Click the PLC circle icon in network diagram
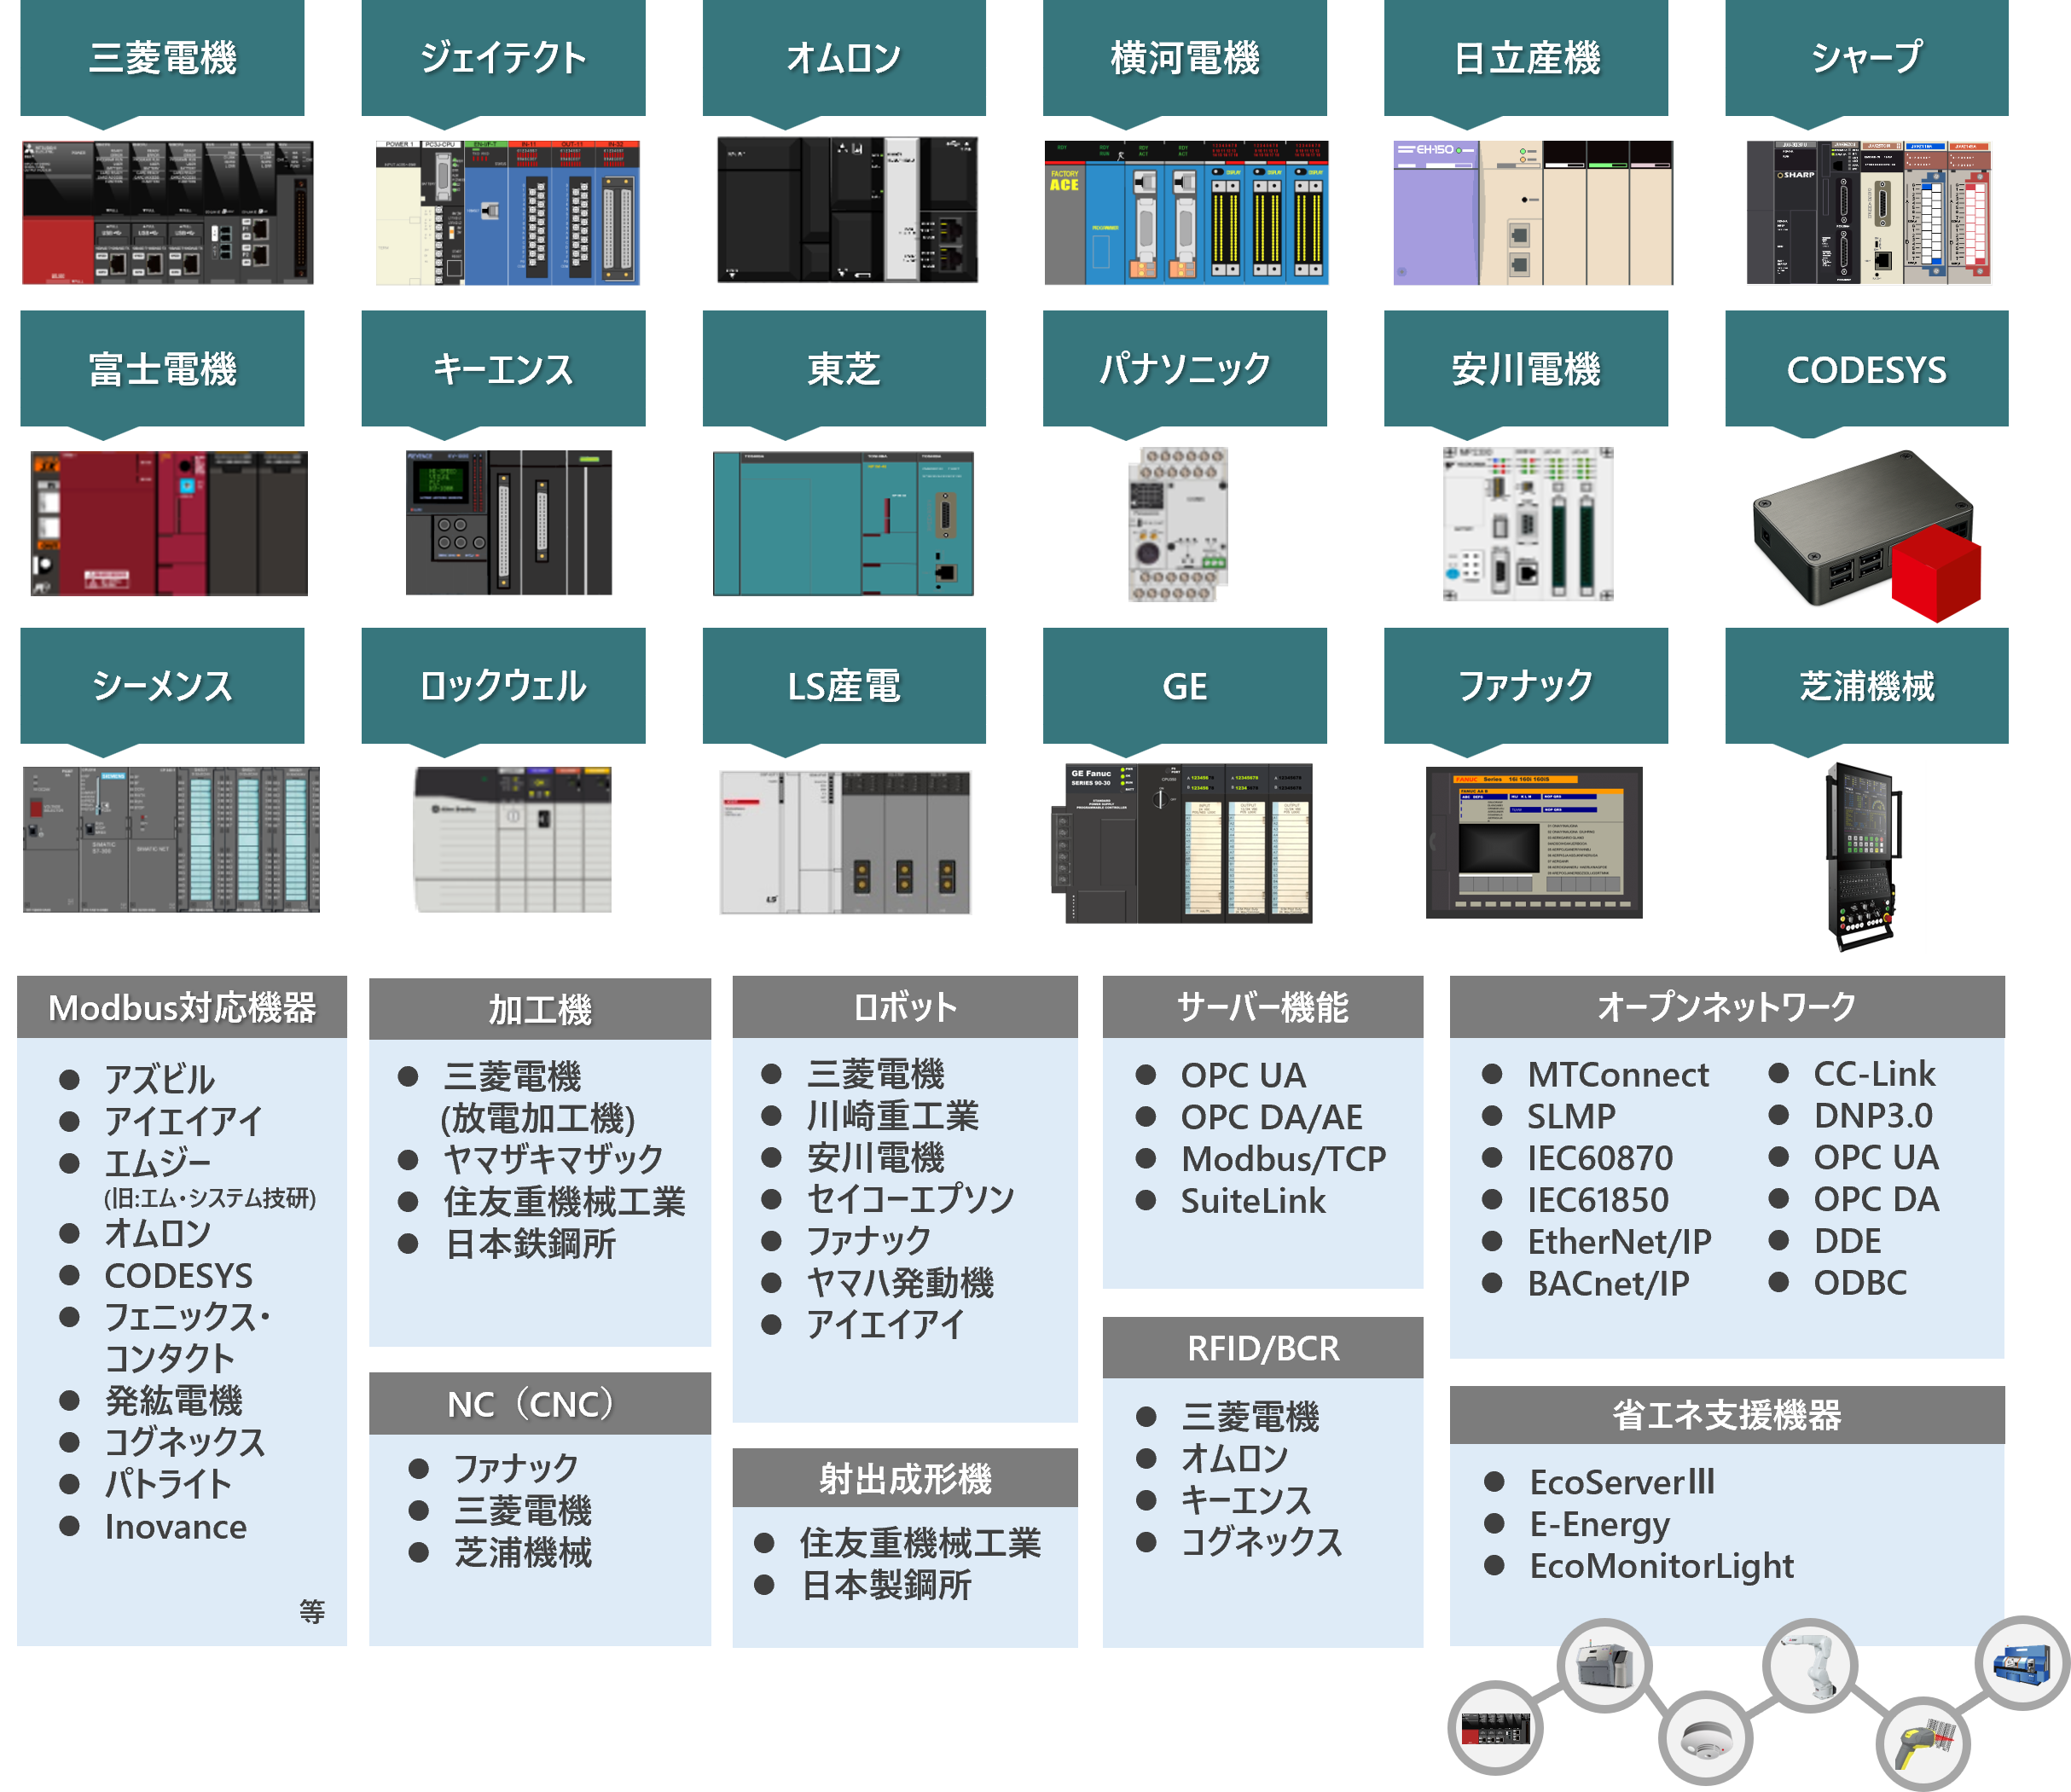This screenshot has height=1792, width=2071. click(1495, 1728)
